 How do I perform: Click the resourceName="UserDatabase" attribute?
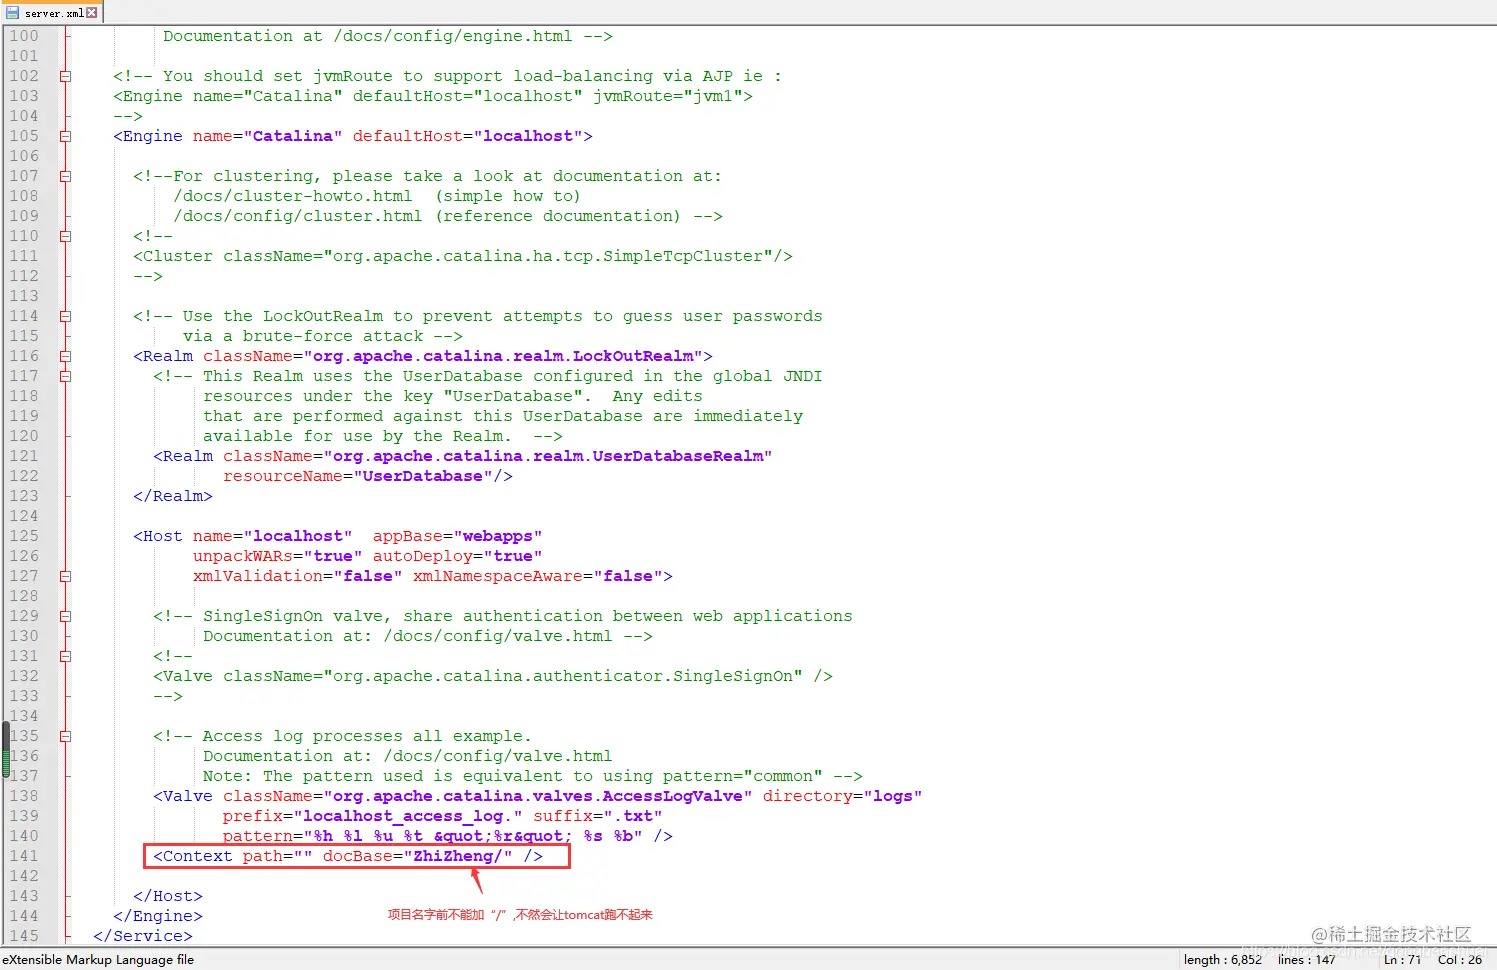[358, 476]
